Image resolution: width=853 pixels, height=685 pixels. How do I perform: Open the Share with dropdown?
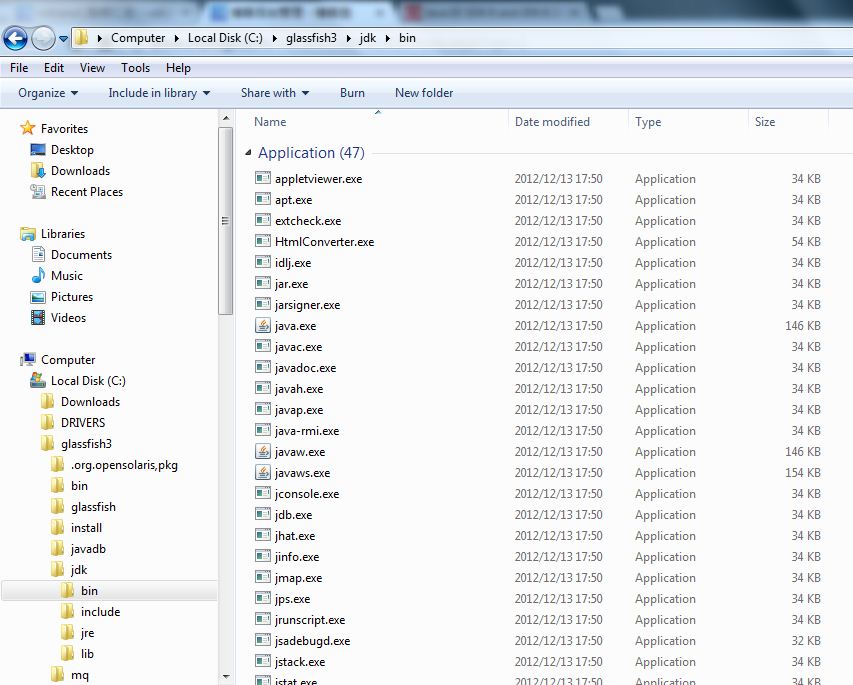pyautogui.click(x=274, y=93)
